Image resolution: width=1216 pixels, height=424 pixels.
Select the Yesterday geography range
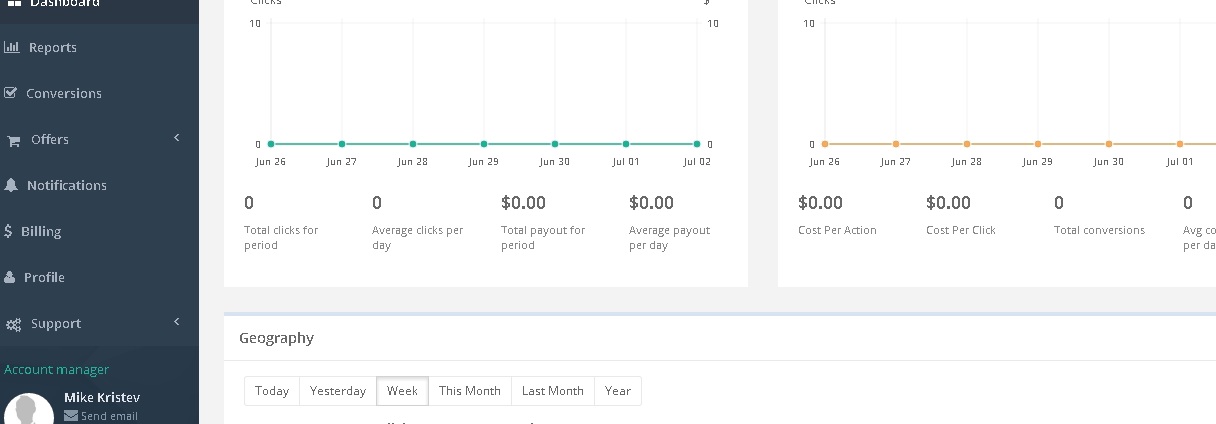(338, 391)
